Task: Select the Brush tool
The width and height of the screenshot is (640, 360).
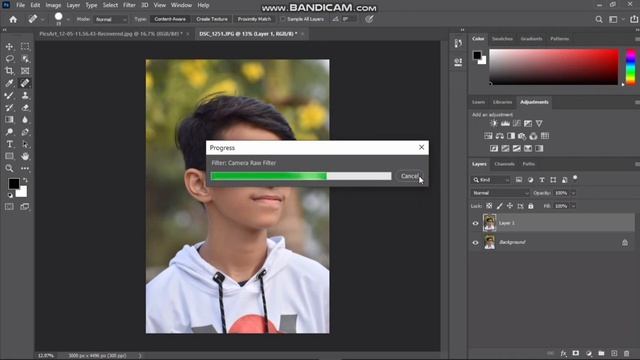Action: (9, 96)
